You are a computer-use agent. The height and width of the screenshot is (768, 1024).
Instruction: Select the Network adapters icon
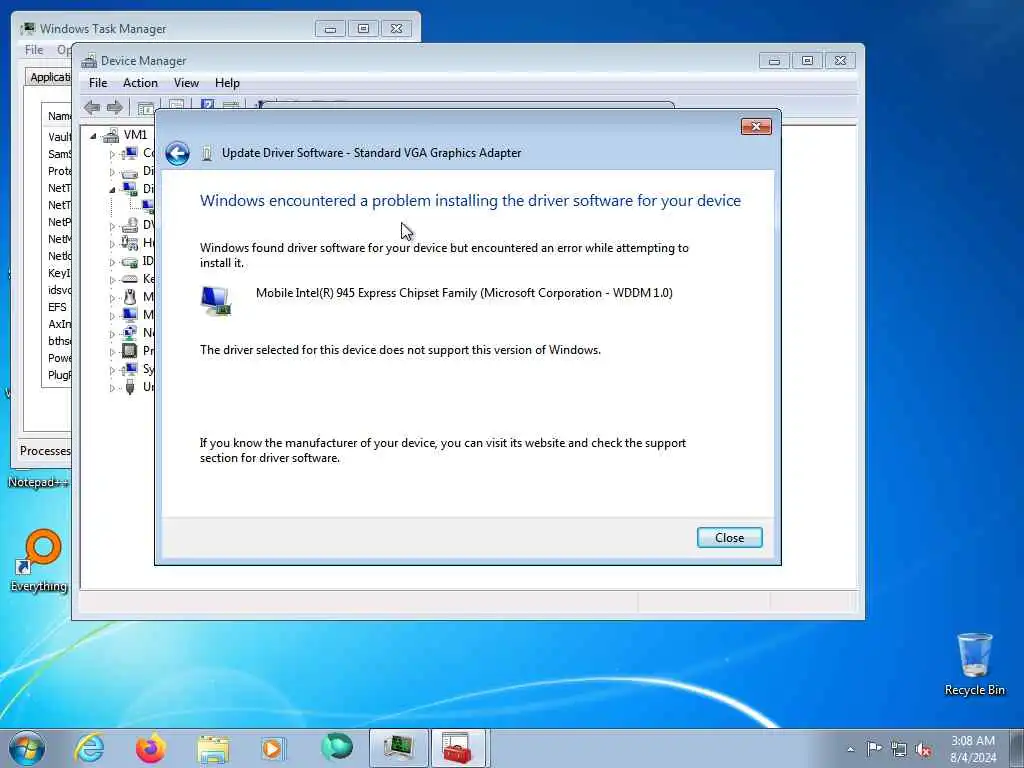[x=130, y=332]
